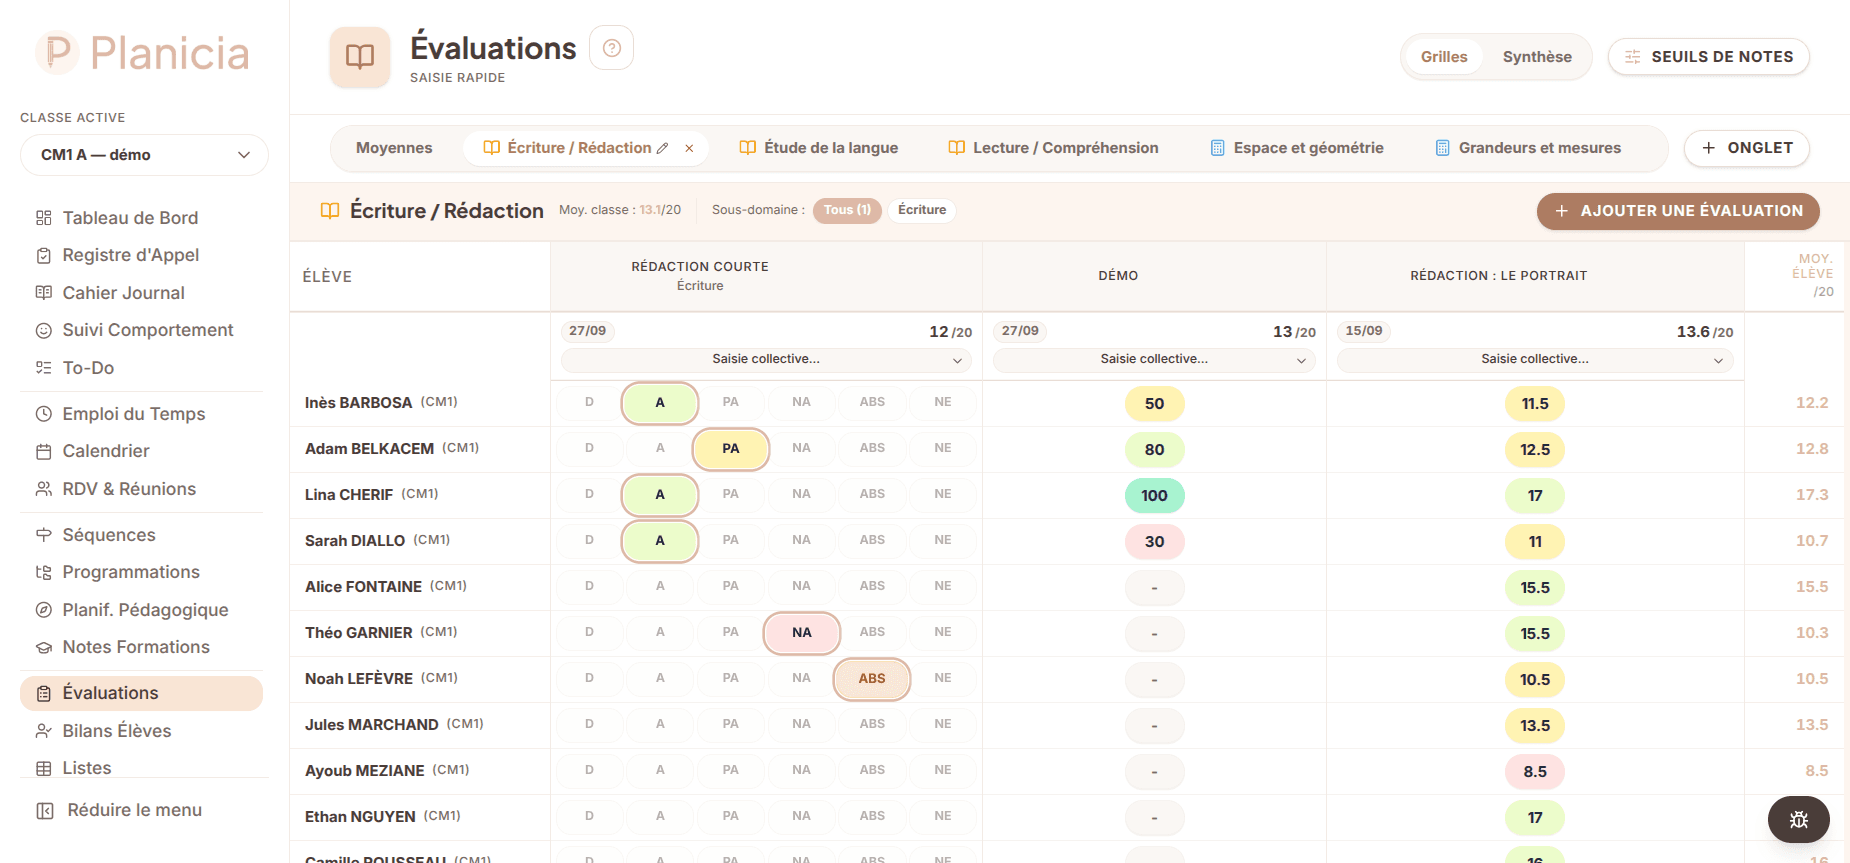Image resolution: width=1850 pixels, height=863 pixels.
Task: Set Ethan NGUYEN to NE
Action: coord(943,816)
